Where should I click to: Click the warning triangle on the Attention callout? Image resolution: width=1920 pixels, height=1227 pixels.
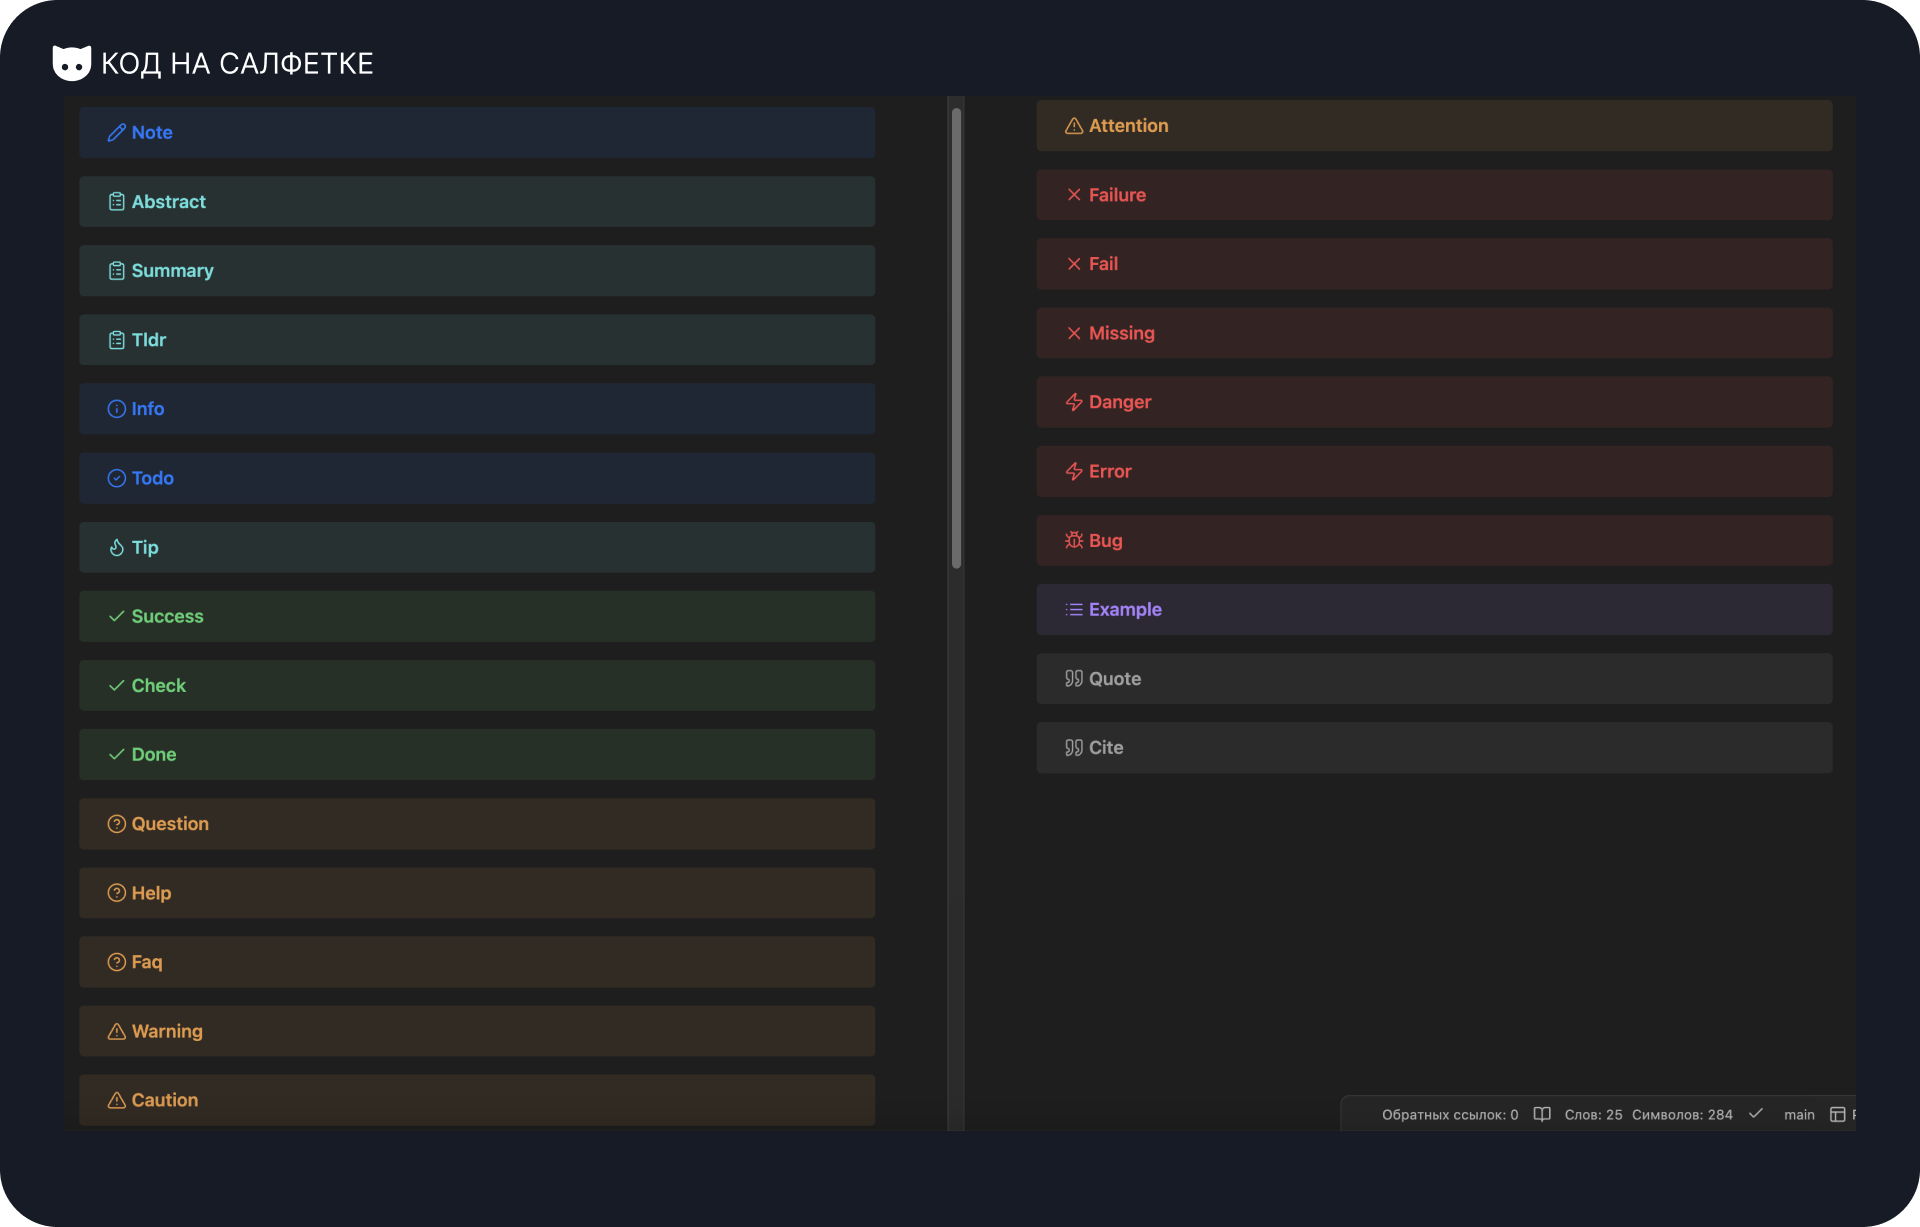pos(1074,126)
